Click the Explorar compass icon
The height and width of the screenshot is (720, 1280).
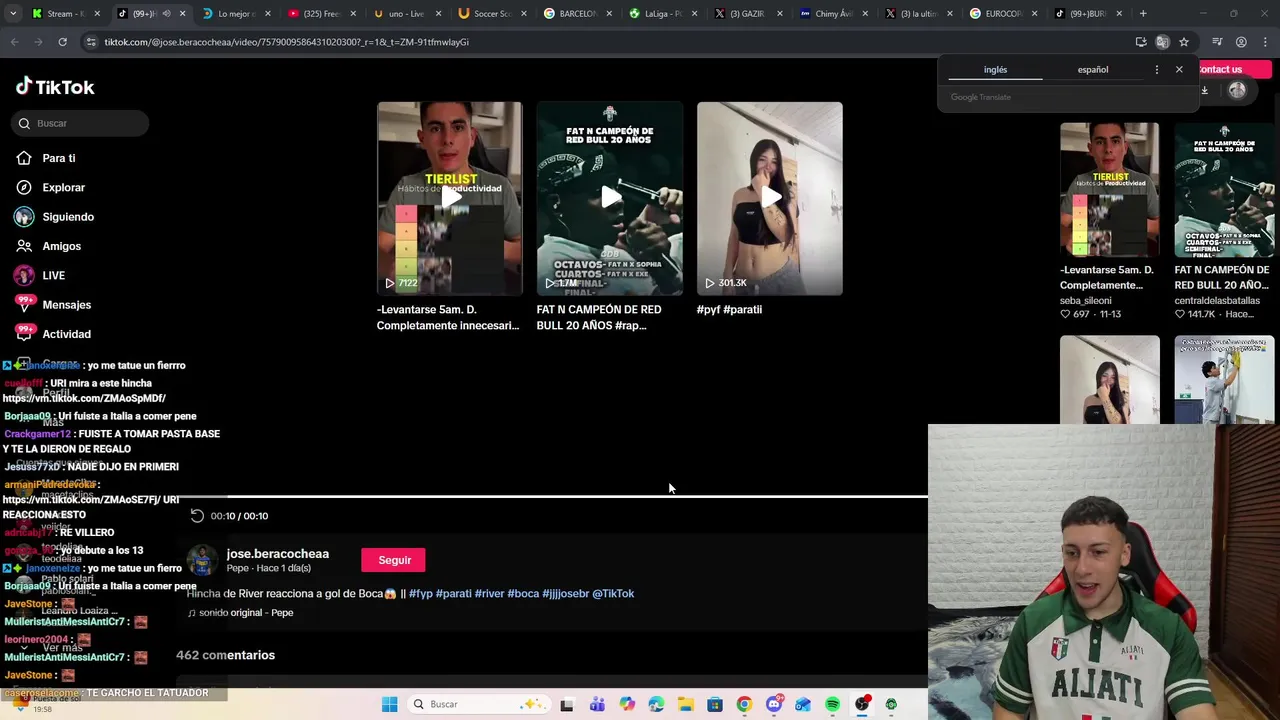click(x=24, y=187)
